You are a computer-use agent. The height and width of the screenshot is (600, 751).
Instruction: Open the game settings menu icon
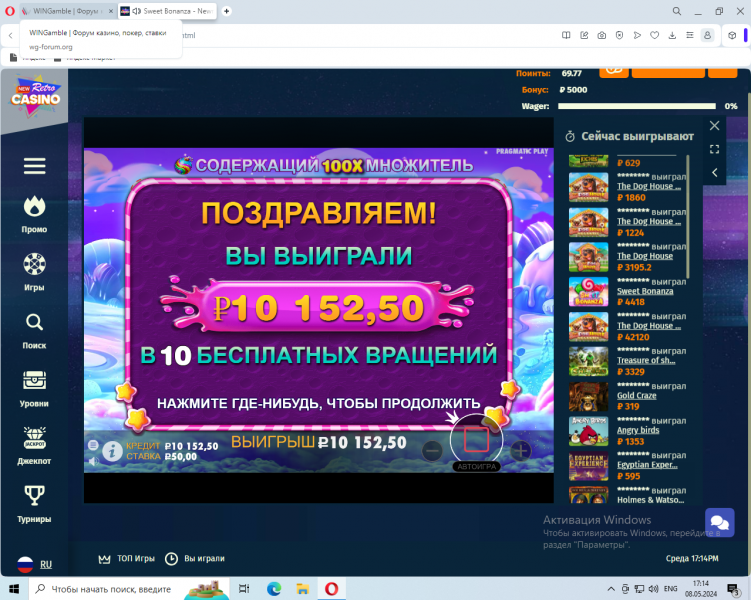point(93,445)
